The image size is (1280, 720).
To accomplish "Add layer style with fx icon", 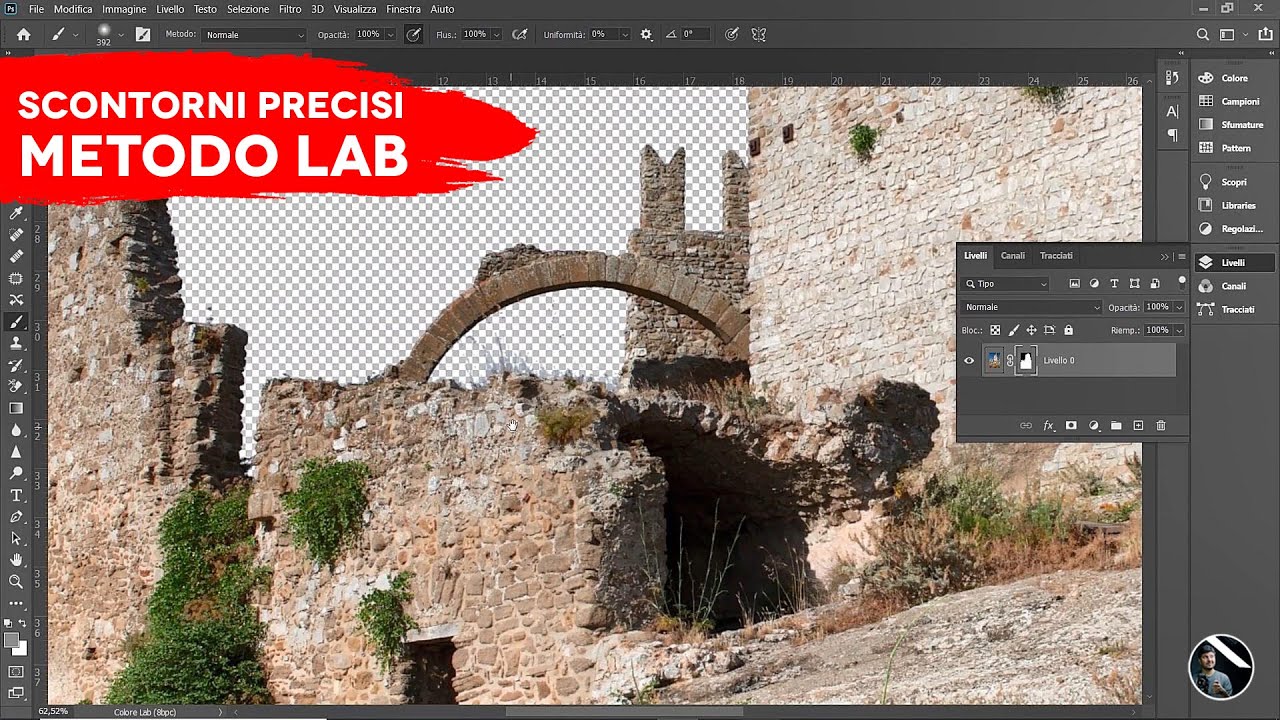I will click(x=1049, y=425).
